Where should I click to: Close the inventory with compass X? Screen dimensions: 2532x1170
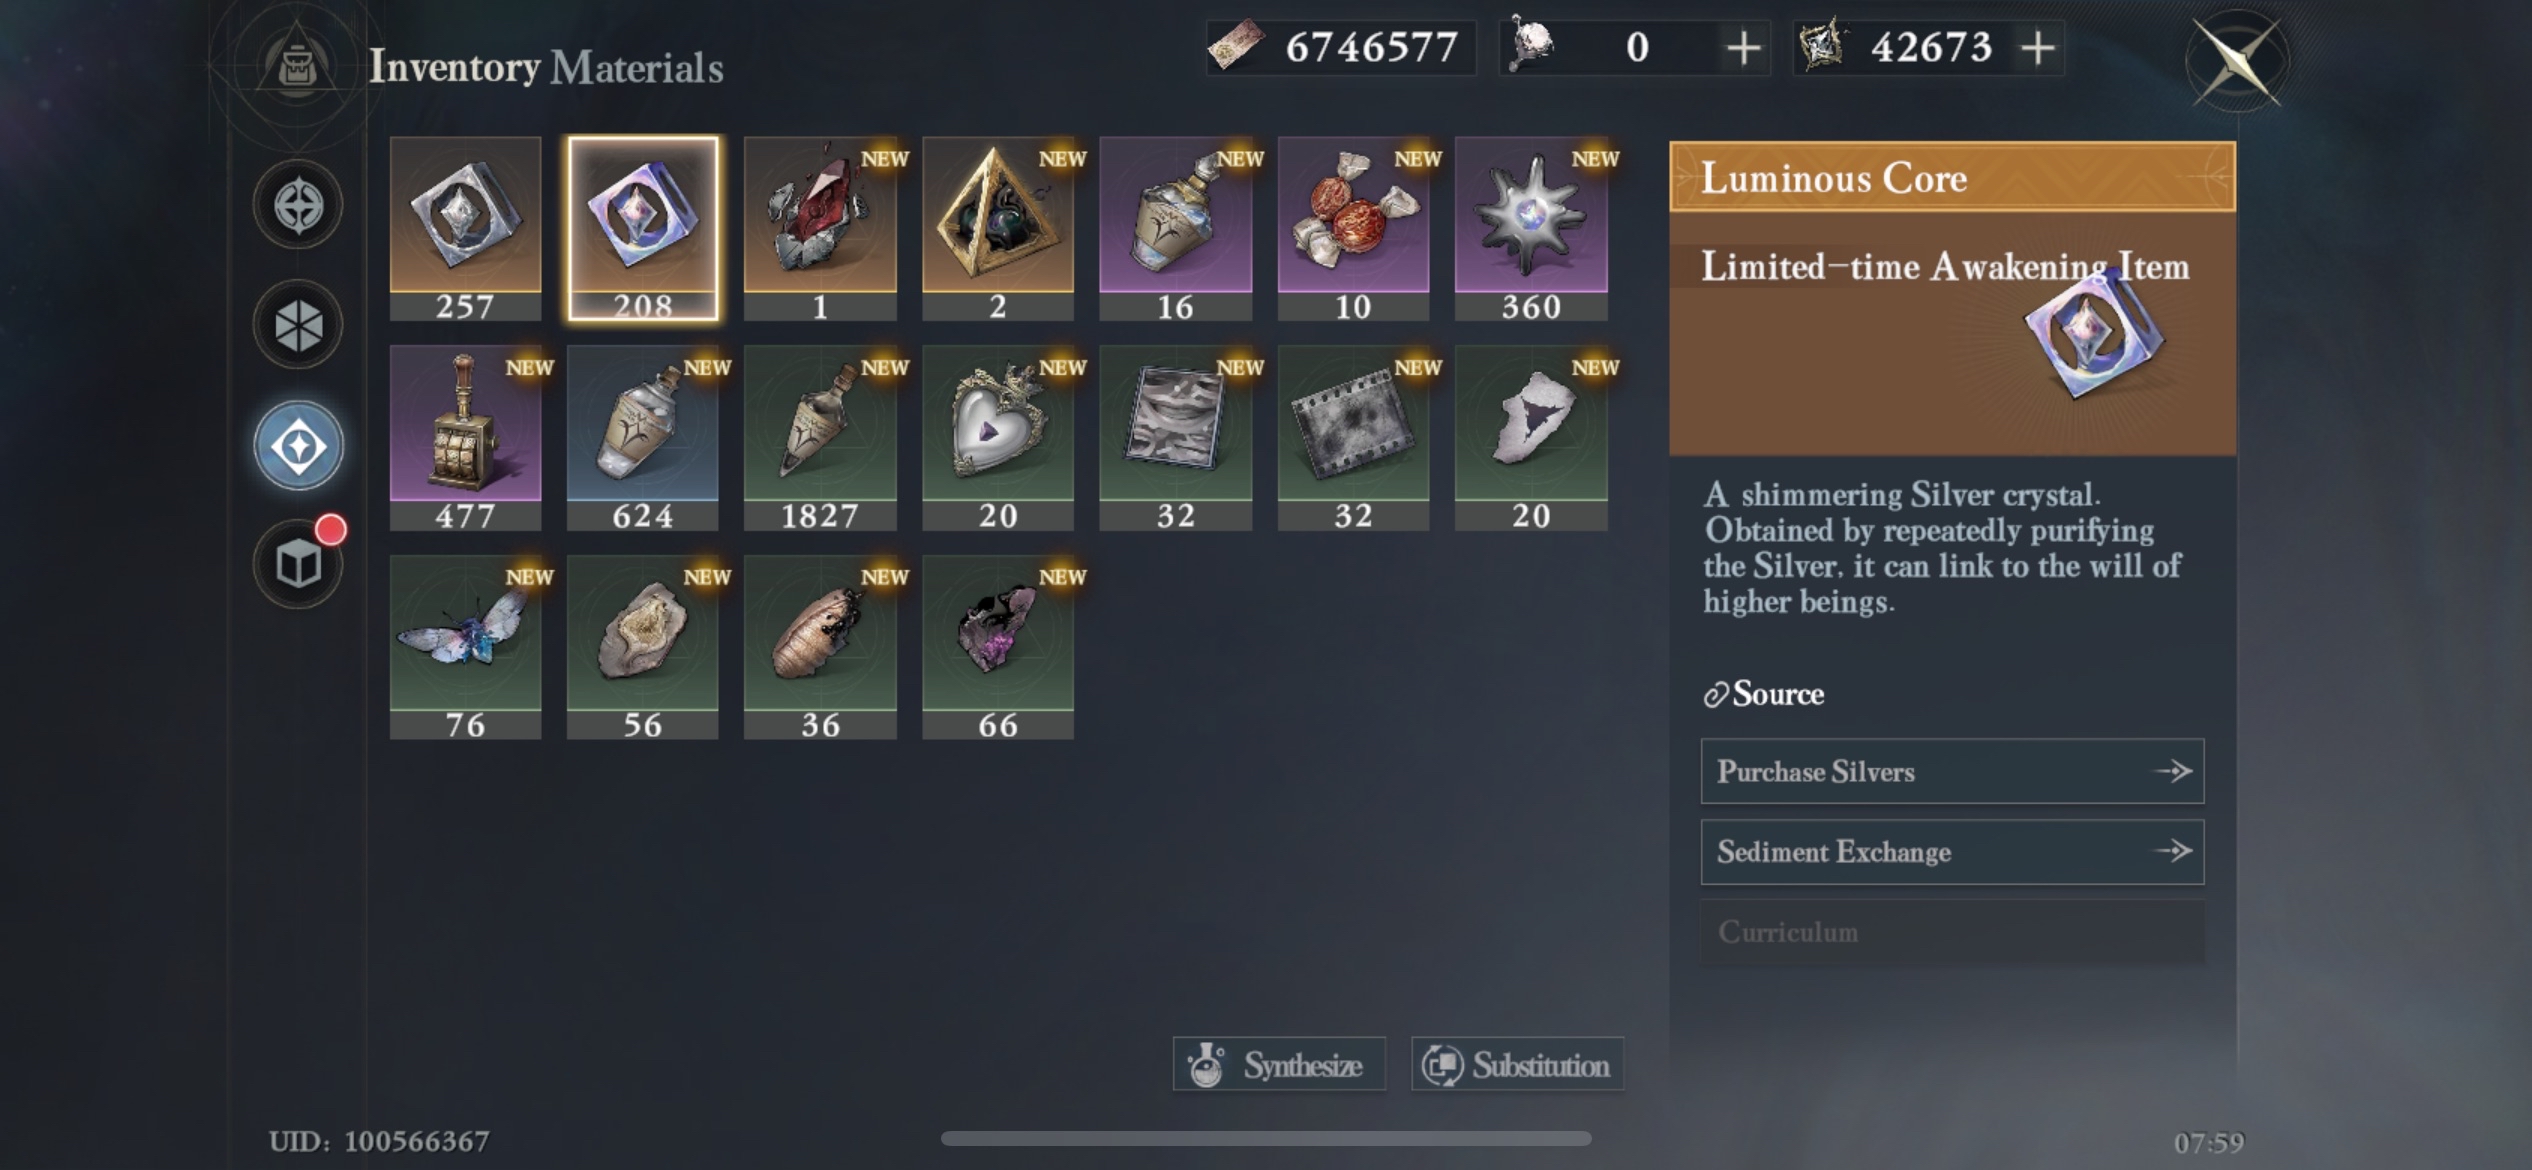click(x=2237, y=60)
